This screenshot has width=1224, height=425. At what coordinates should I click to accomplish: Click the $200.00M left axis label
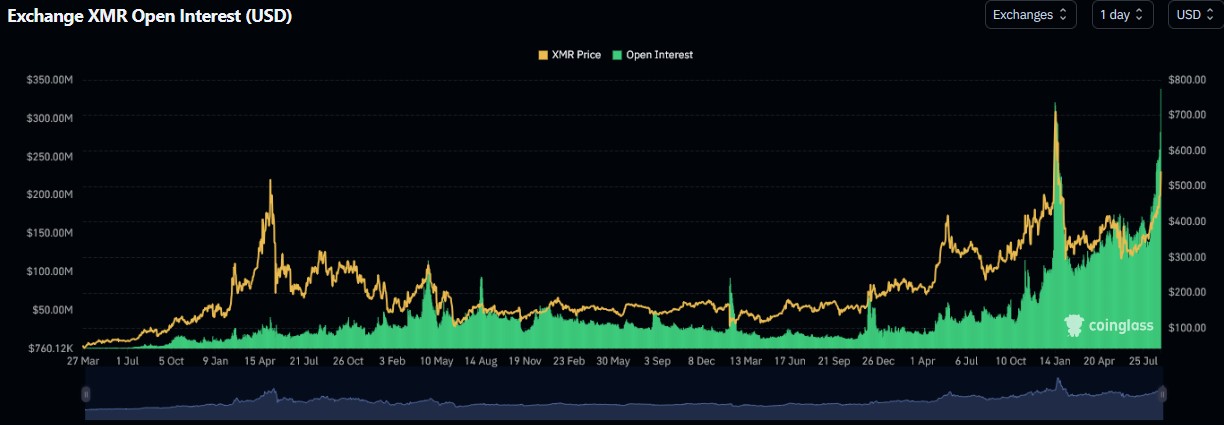pyautogui.click(x=51, y=194)
